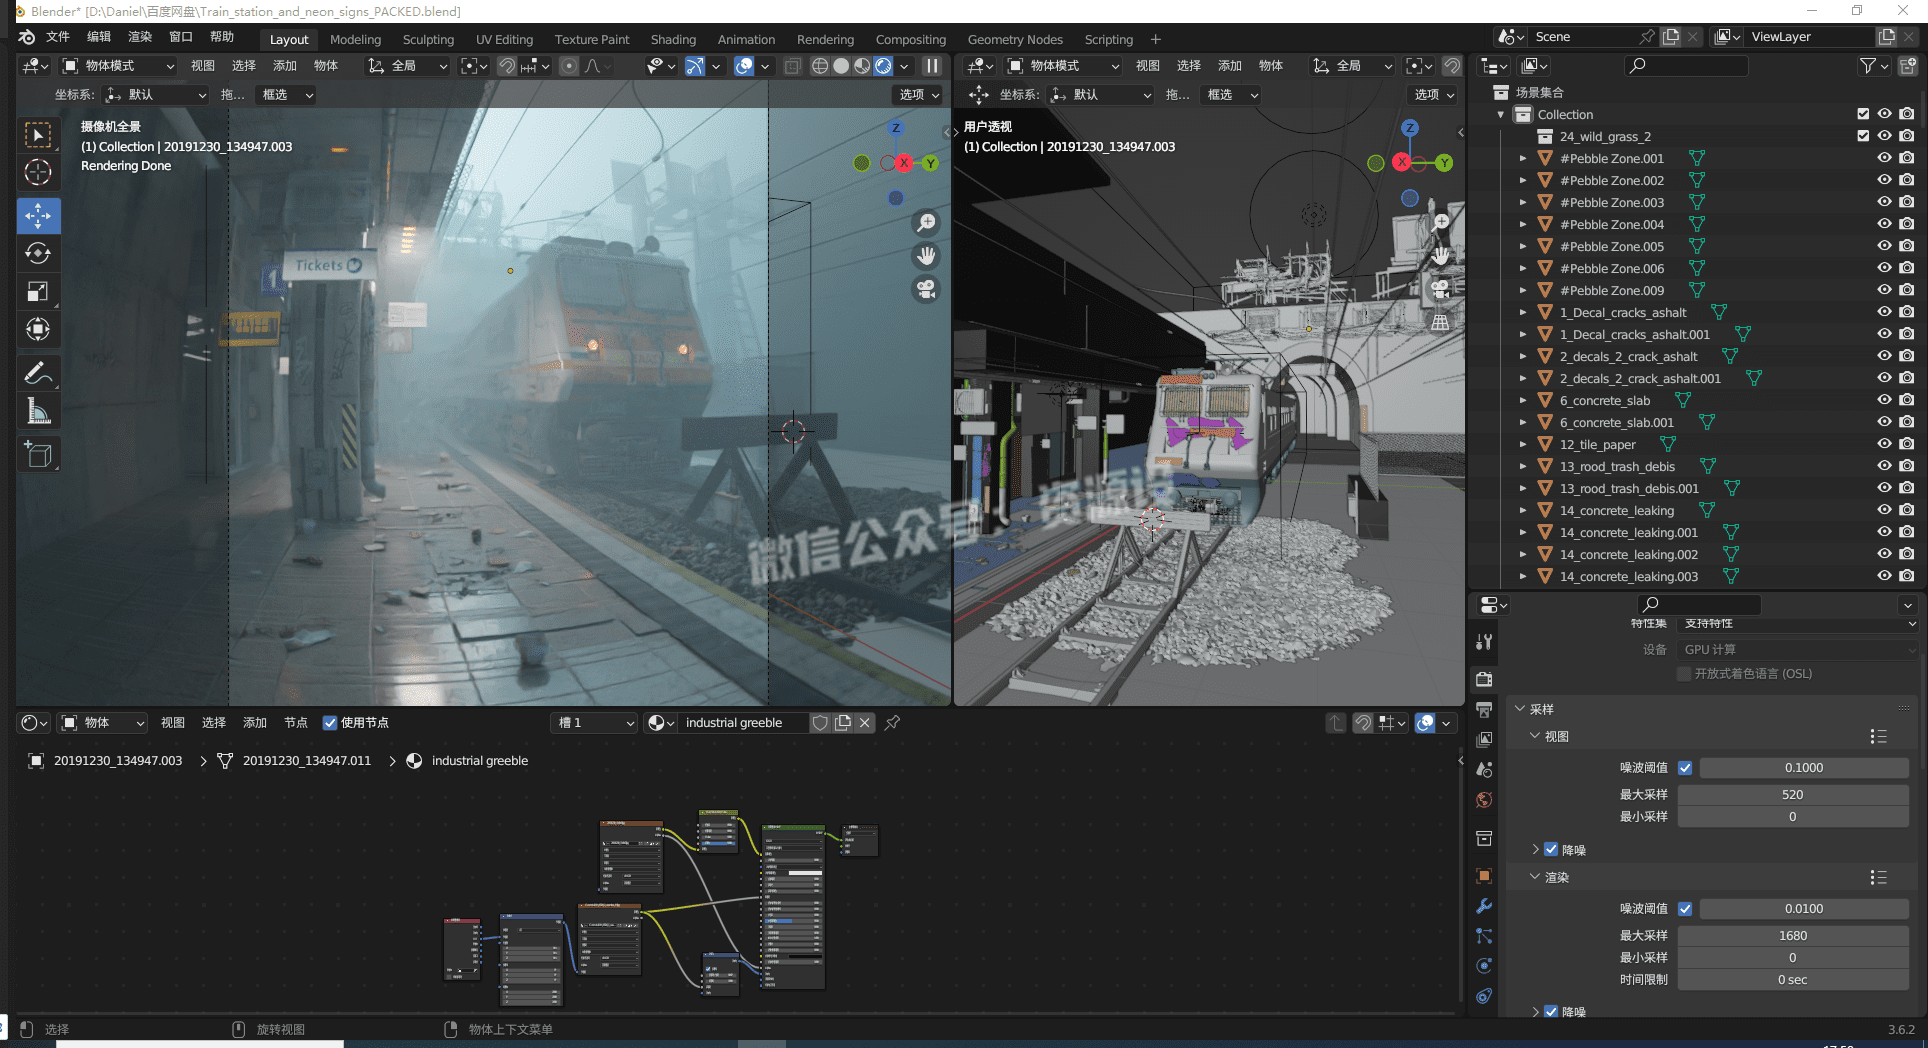Activate the Rotate tool
The width and height of the screenshot is (1928, 1048).
click(x=38, y=254)
